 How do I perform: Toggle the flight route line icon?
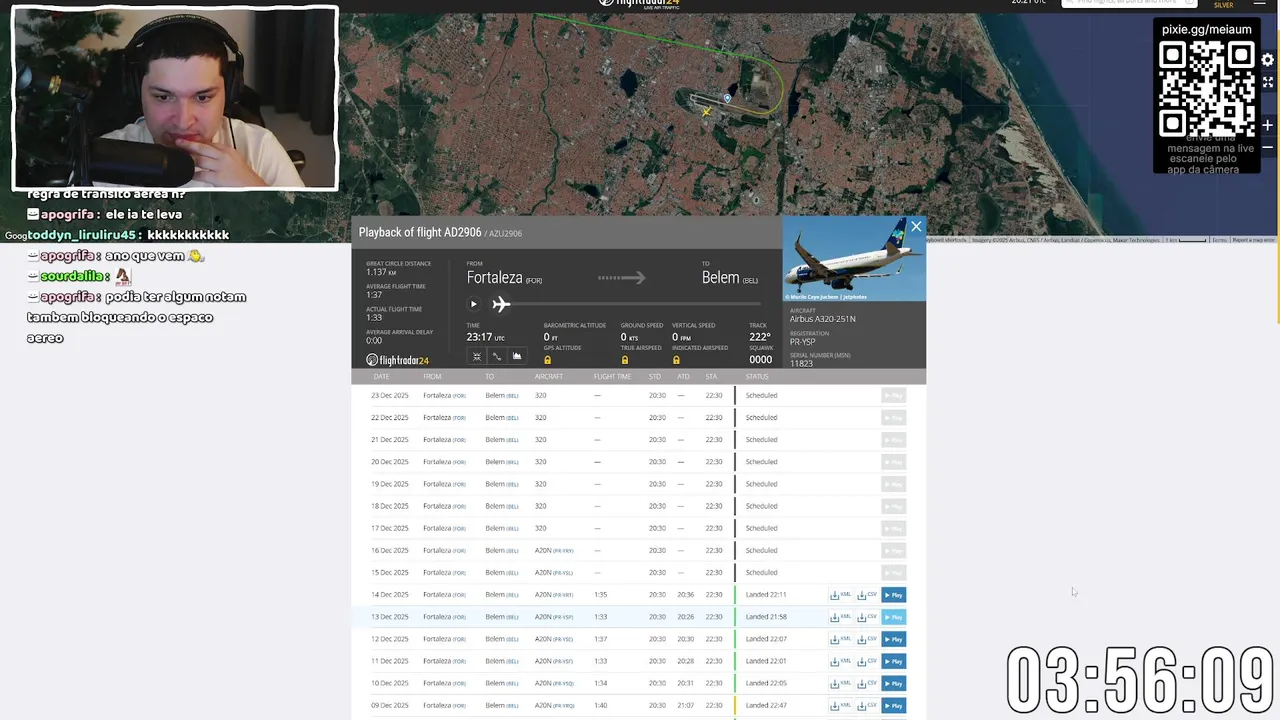(497, 356)
